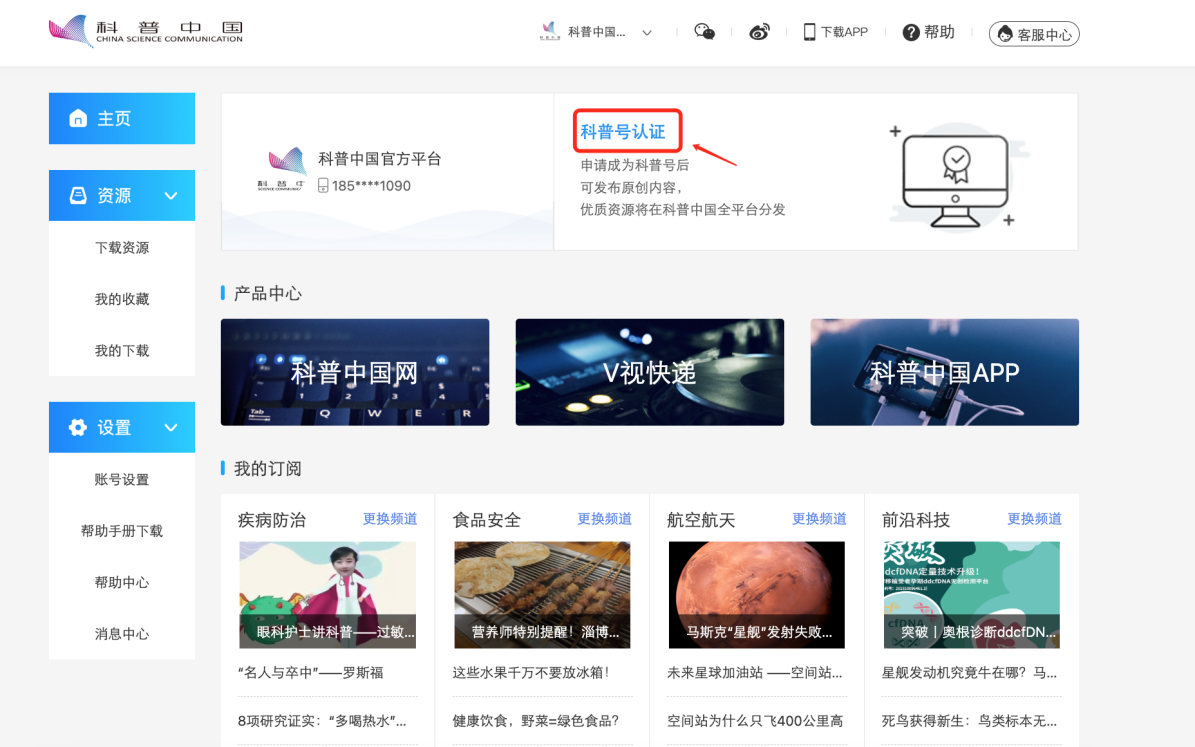1195x747 pixels.
Task: Click the home icon beside 主页
Action: [78, 118]
